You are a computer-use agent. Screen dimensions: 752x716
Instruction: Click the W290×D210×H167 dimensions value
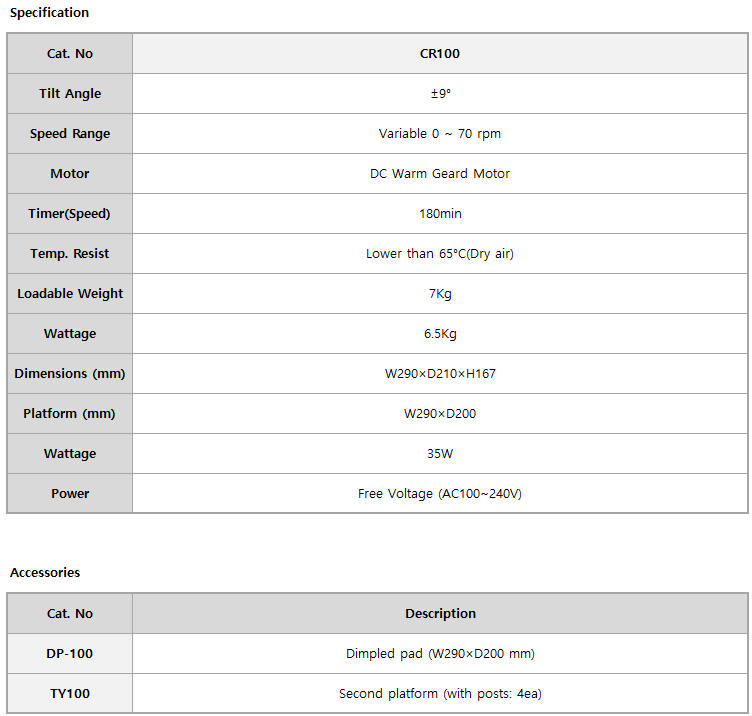click(440, 374)
